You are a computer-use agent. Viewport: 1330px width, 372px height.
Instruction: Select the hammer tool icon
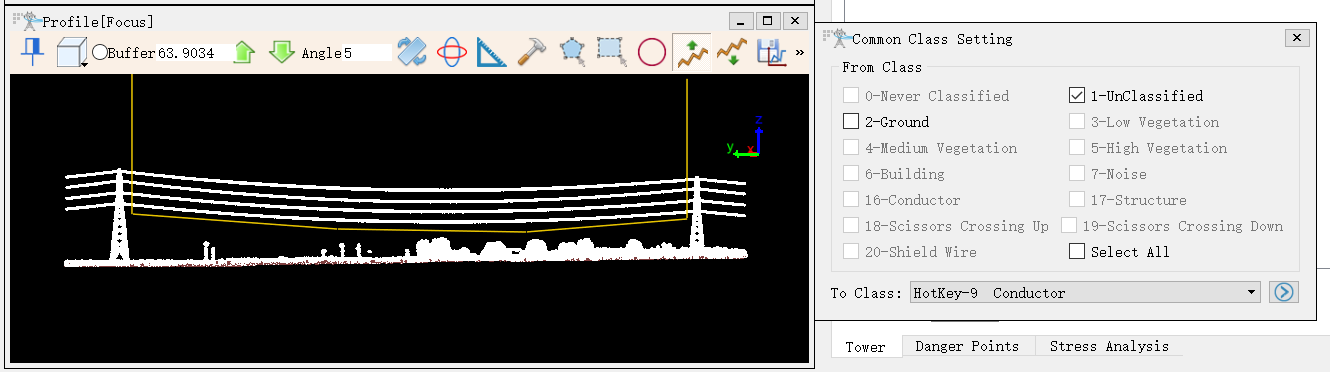(x=531, y=52)
